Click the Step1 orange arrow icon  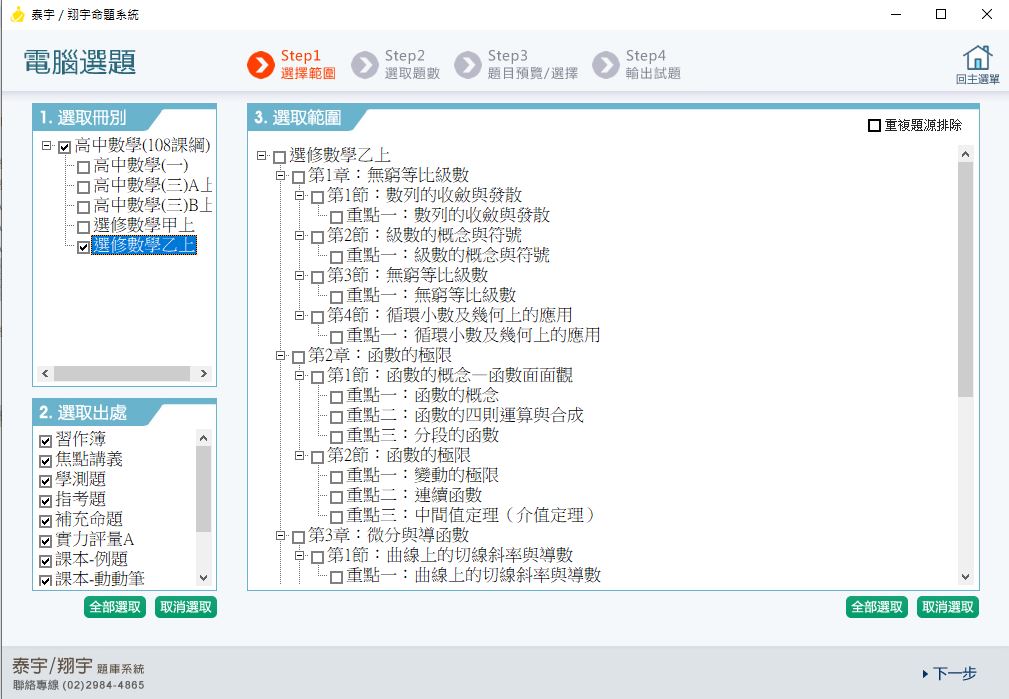261,65
